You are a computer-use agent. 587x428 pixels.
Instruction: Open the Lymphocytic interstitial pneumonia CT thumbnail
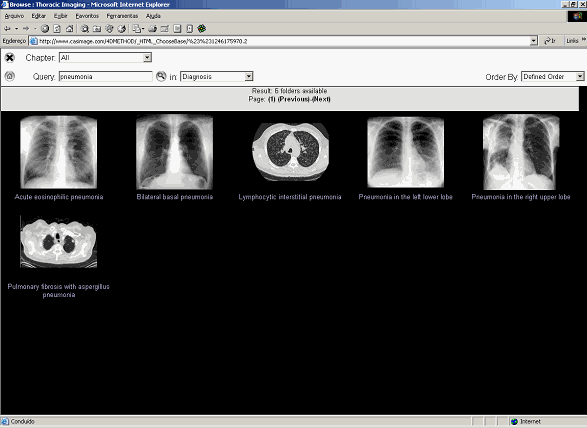pyautogui.click(x=291, y=152)
